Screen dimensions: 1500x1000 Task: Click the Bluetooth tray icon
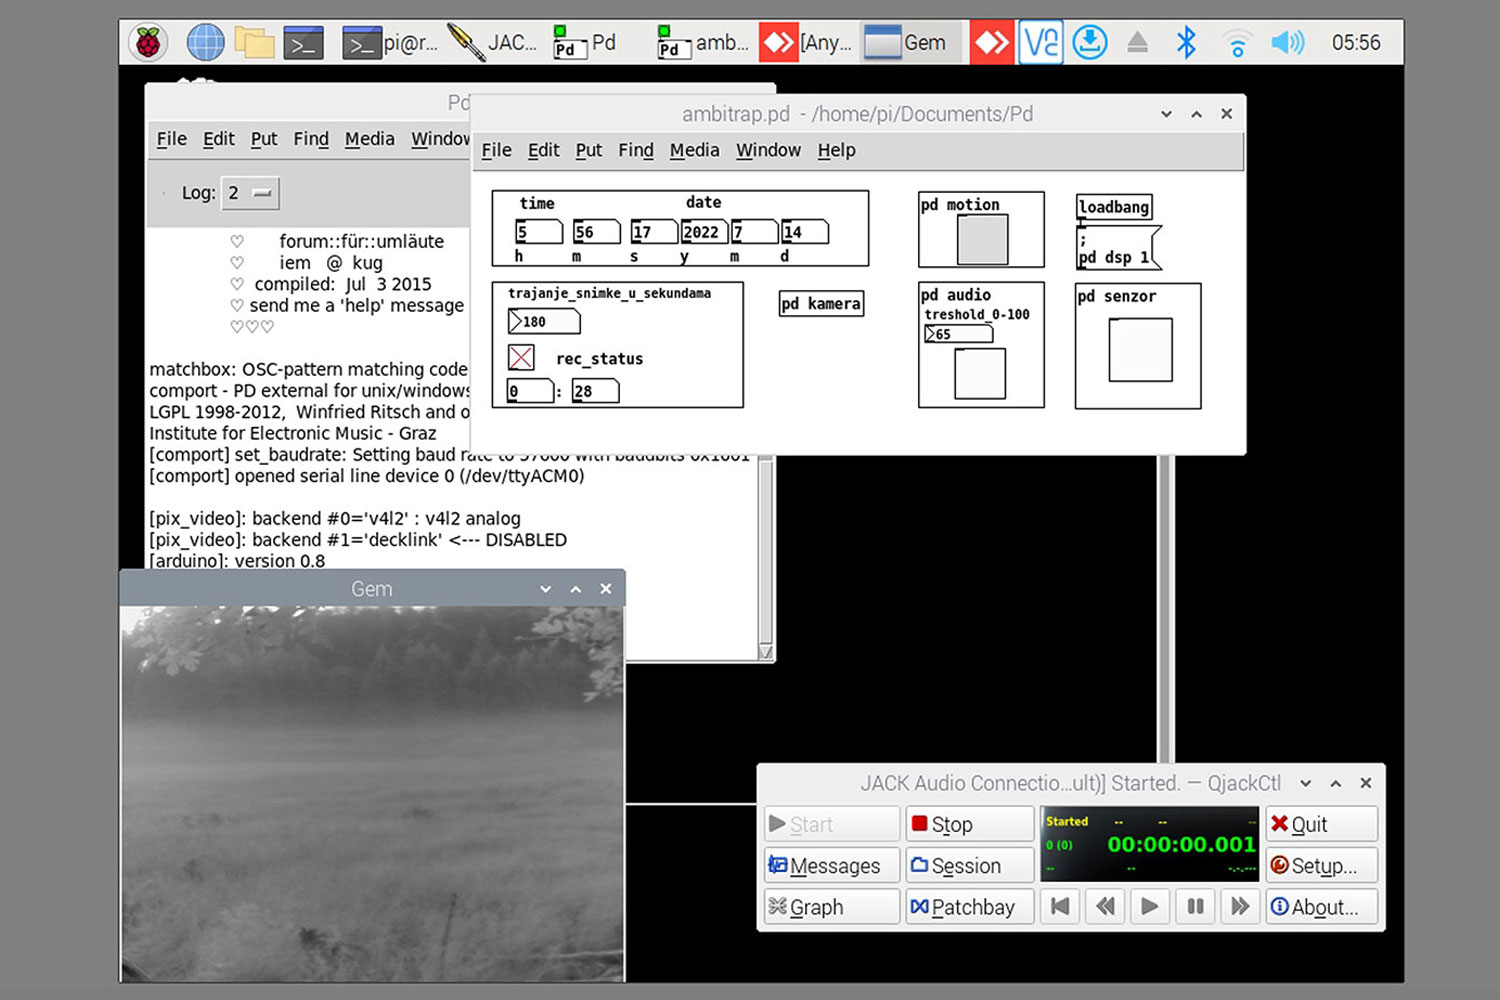pyautogui.click(x=1186, y=42)
